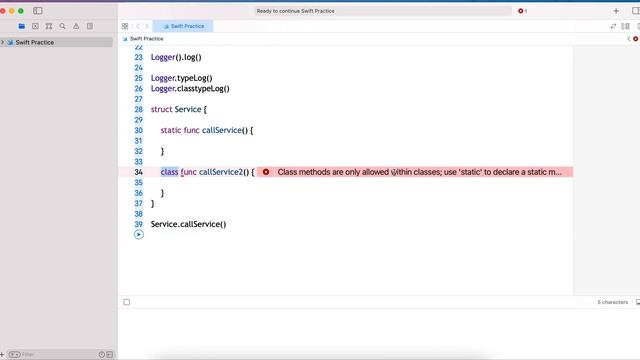Go back in editor history
The height and width of the screenshot is (360, 640).
[138, 26]
